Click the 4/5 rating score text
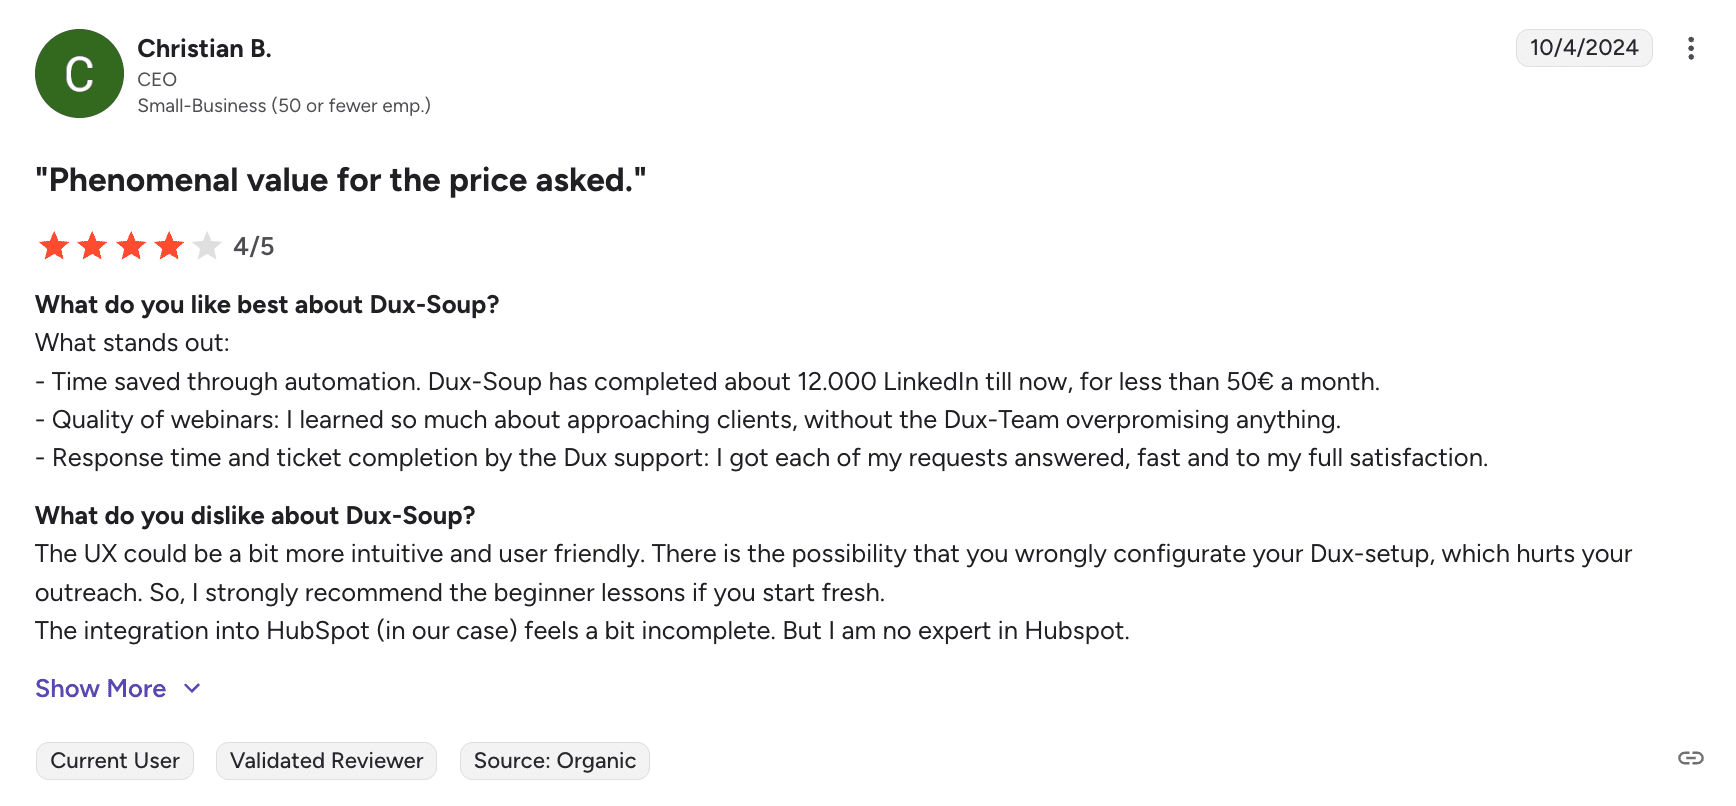Viewport: 1736px width, 806px height. [x=253, y=247]
